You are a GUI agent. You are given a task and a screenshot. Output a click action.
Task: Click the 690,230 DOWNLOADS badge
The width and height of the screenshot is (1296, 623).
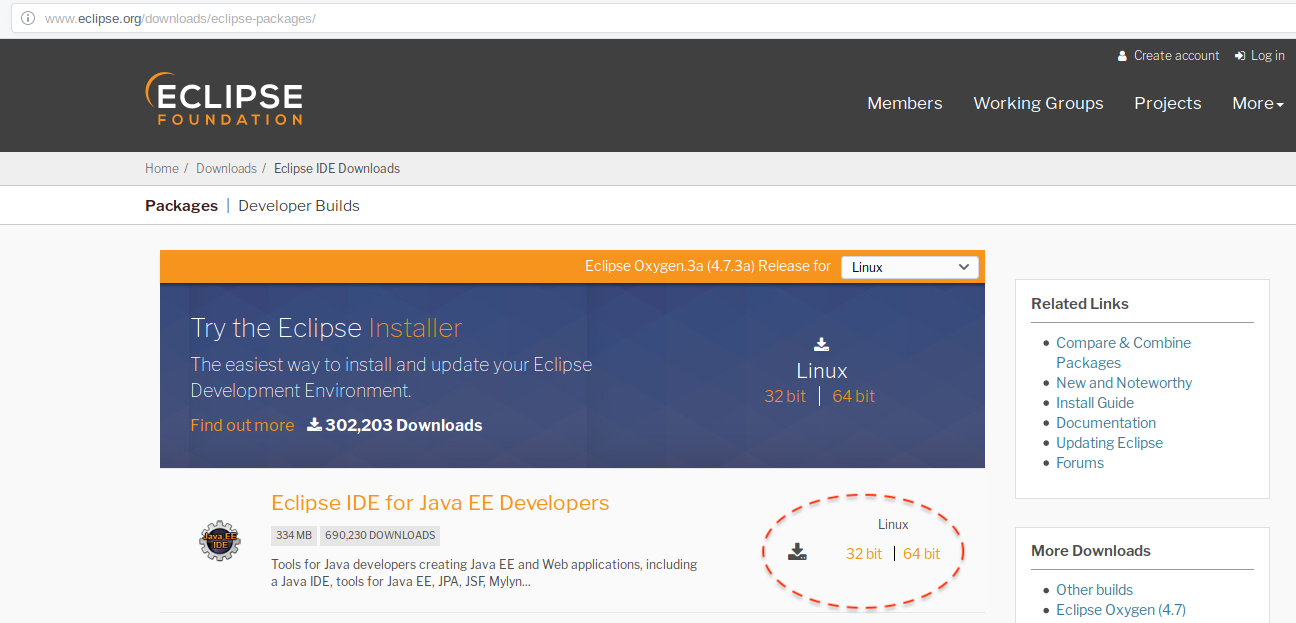pos(380,535)
